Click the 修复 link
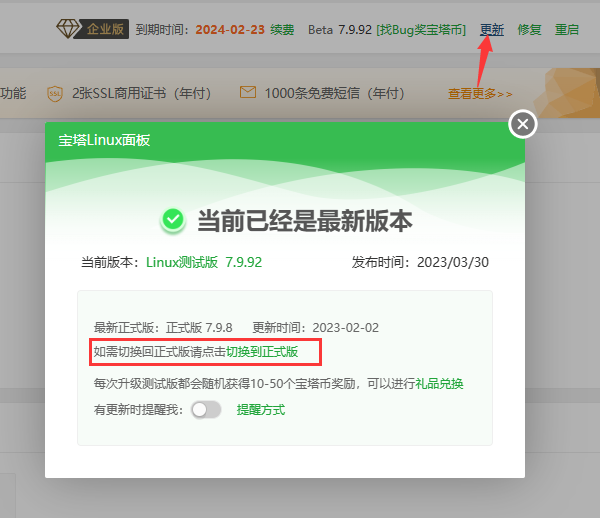This screenshot has height=518, width=600. pos(530,30)
